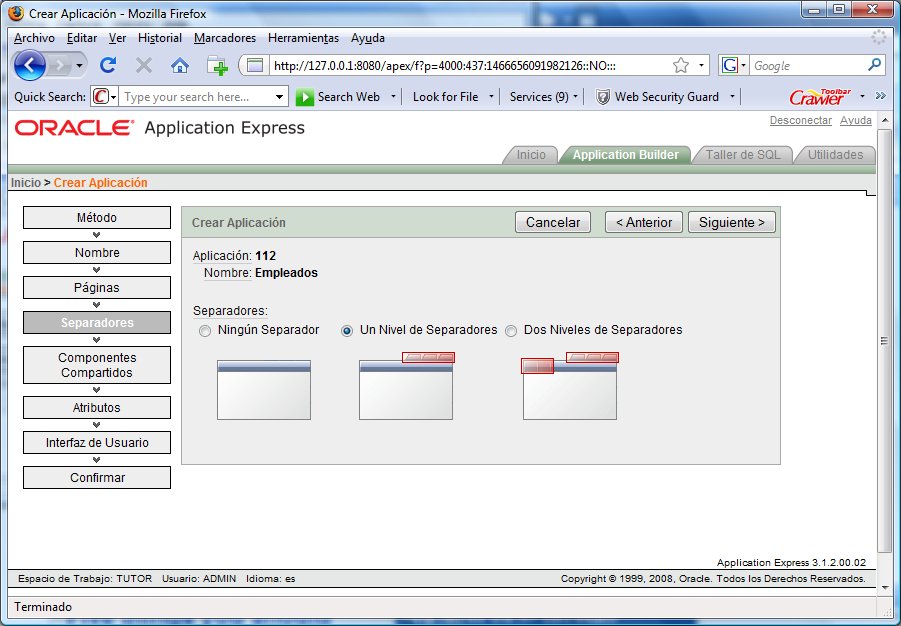The height and width of the screenshot is (626, 901).
Task: Open the Archivo menu
Action: (x=34, y=38)
